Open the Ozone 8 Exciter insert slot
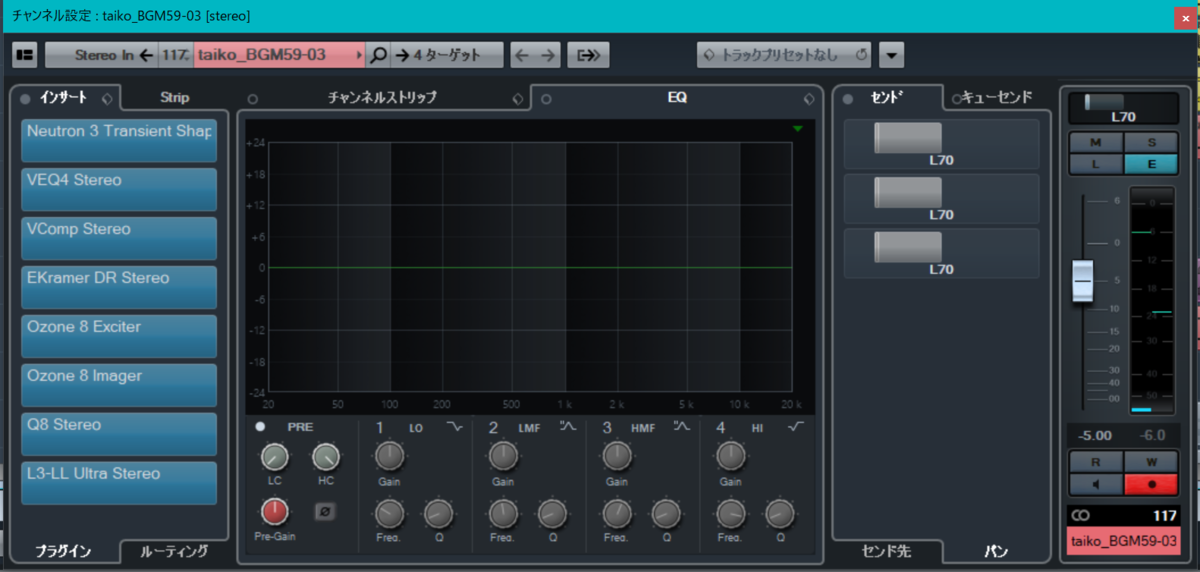1200x572 pixels. 119,336
